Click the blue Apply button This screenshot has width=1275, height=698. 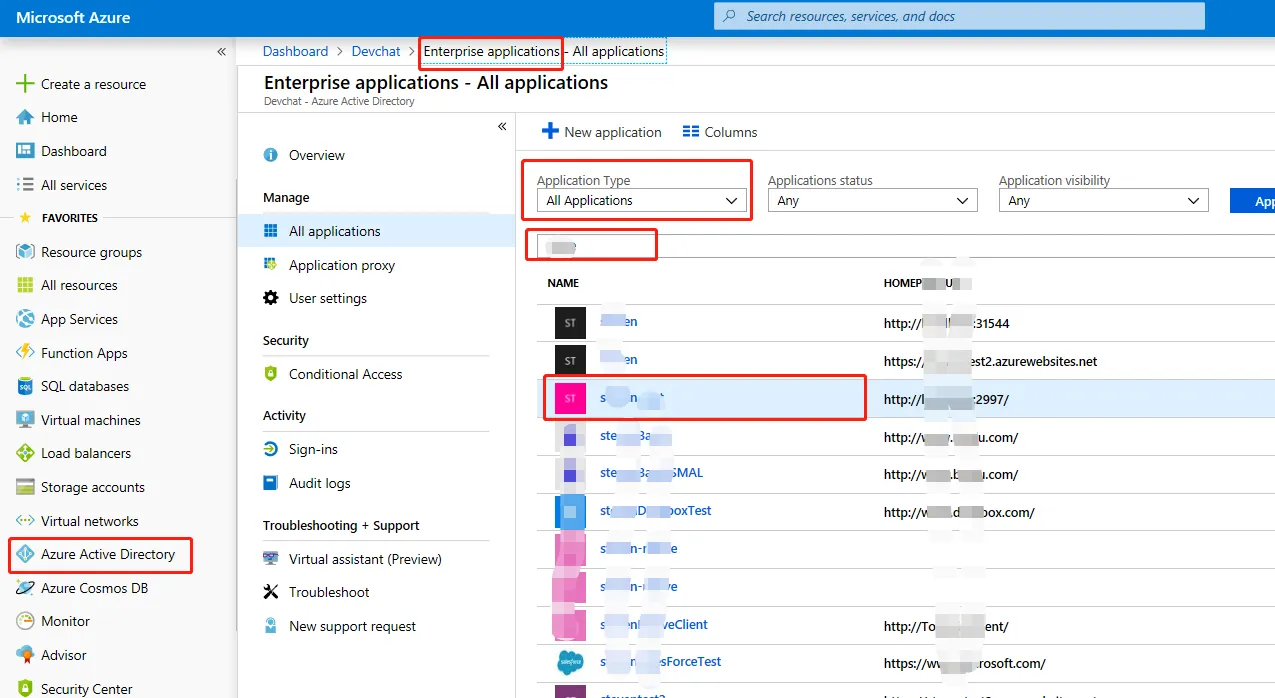(x=1253, y=201)
